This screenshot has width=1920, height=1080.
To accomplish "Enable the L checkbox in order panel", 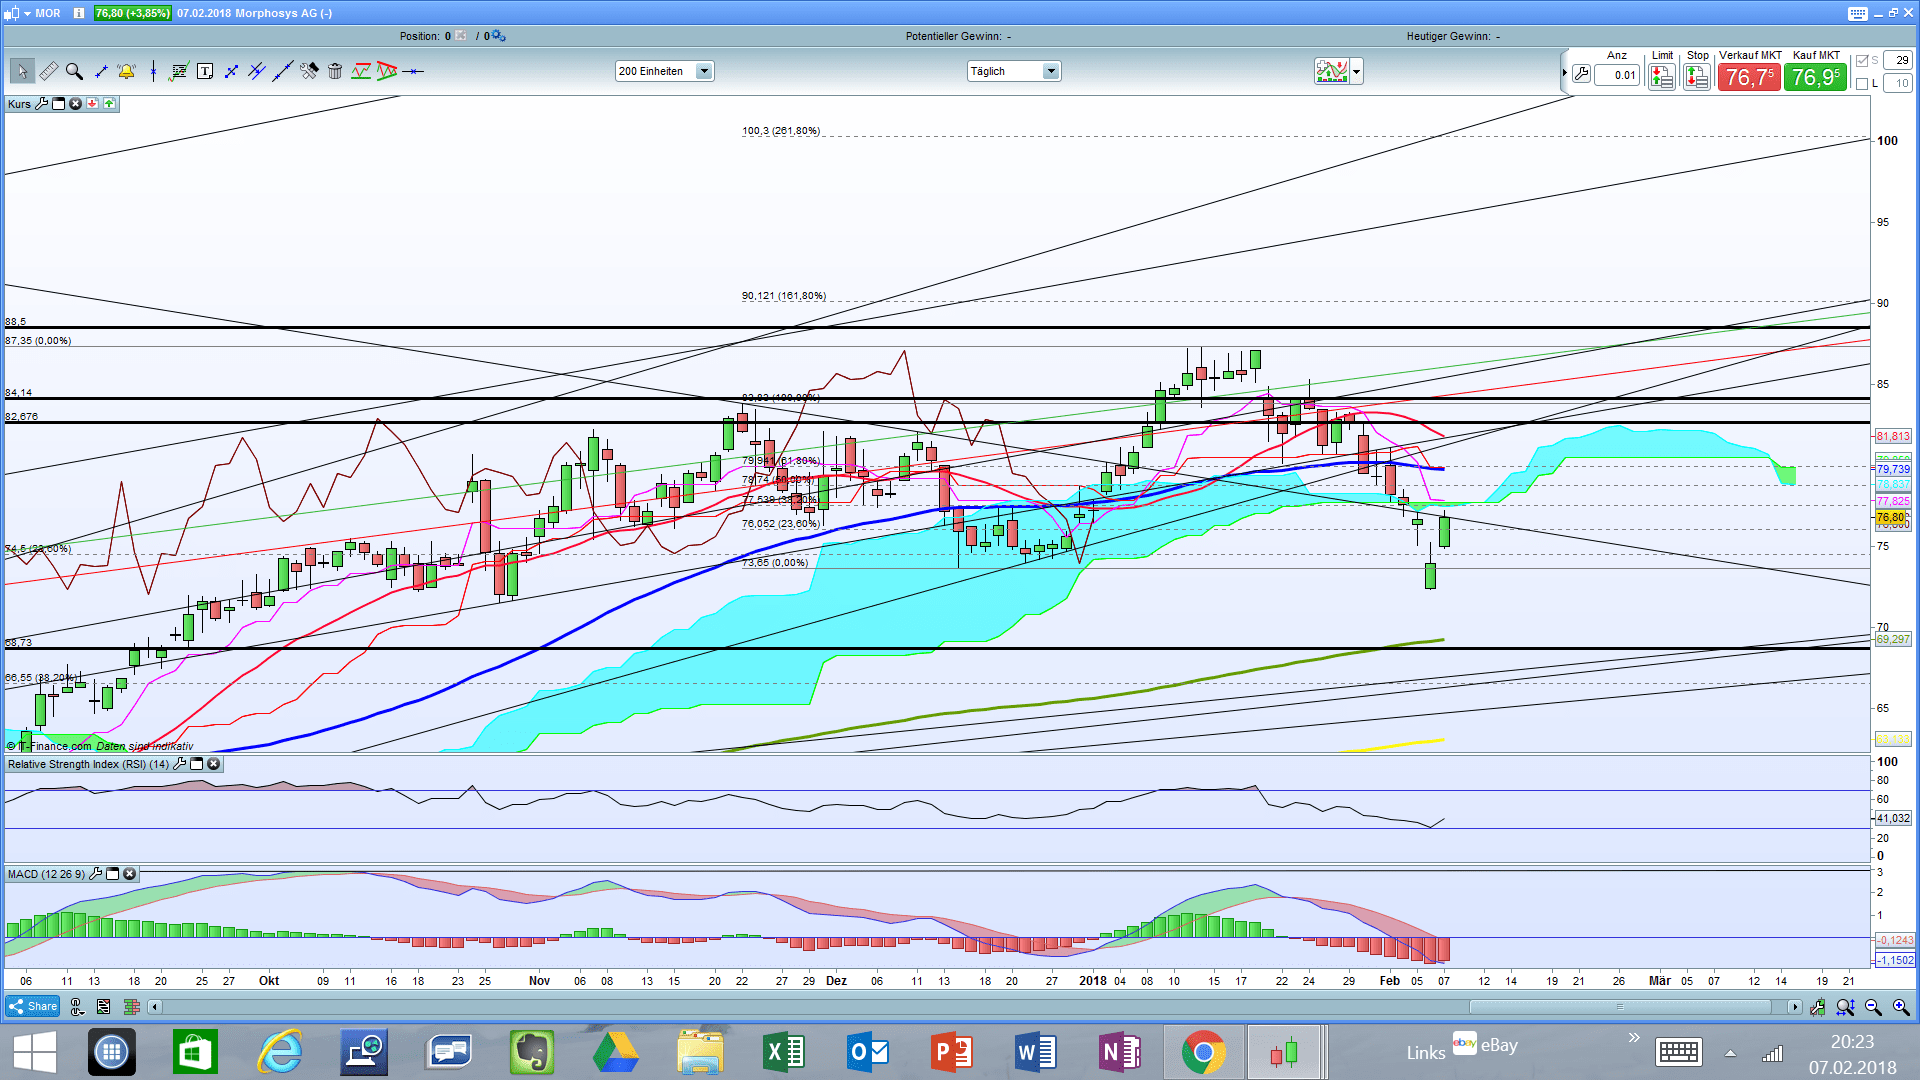I will click(1862, 84).
